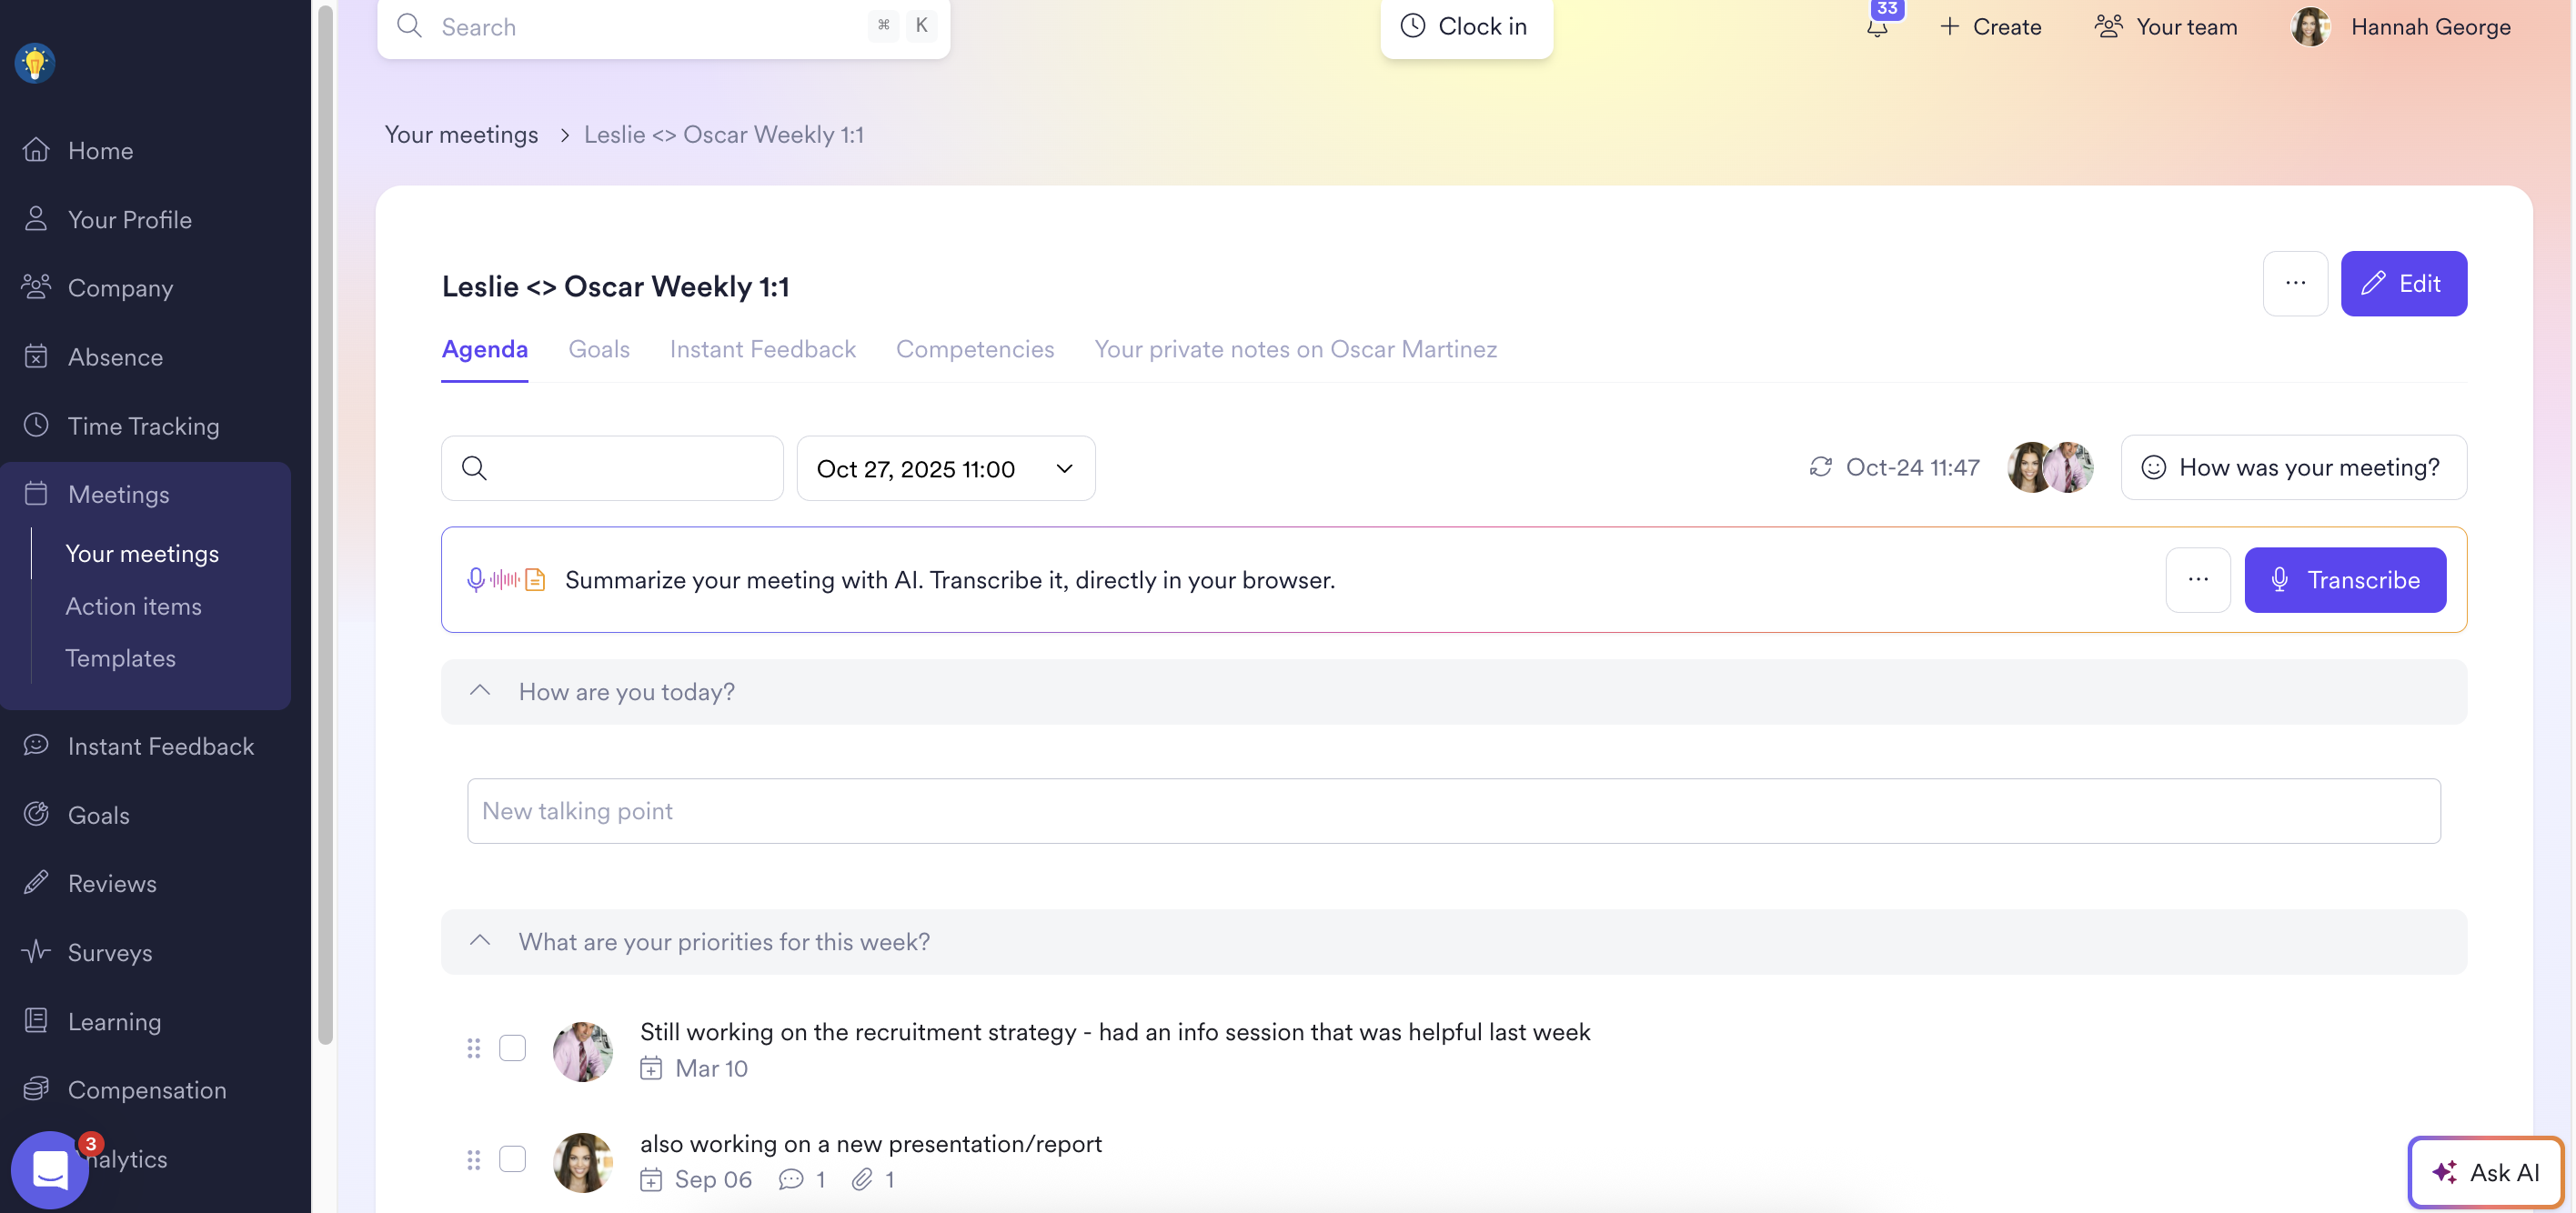This screenshot has width=2576, height=1213.
Task: Click 'How was your meeting?' button
Action: 2292,467
